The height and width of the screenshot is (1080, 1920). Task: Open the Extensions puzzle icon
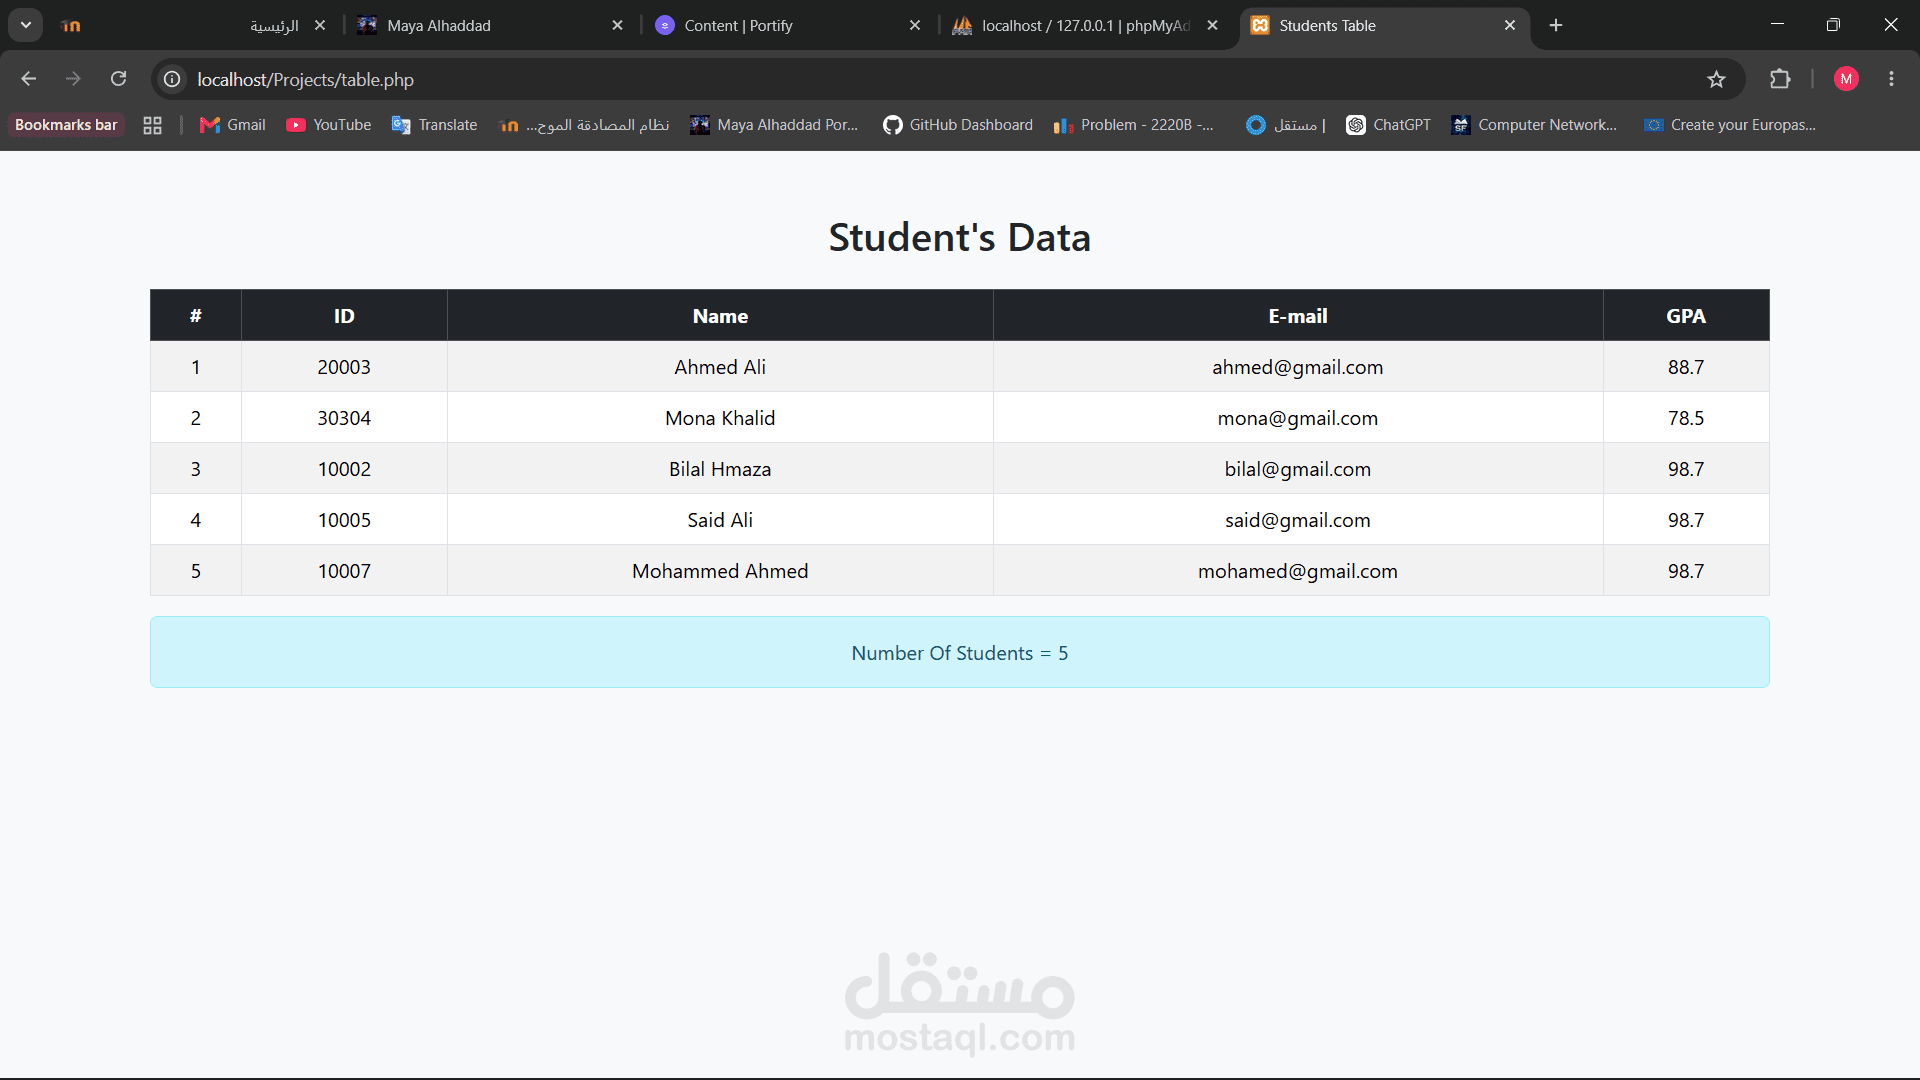point(1780,79)
